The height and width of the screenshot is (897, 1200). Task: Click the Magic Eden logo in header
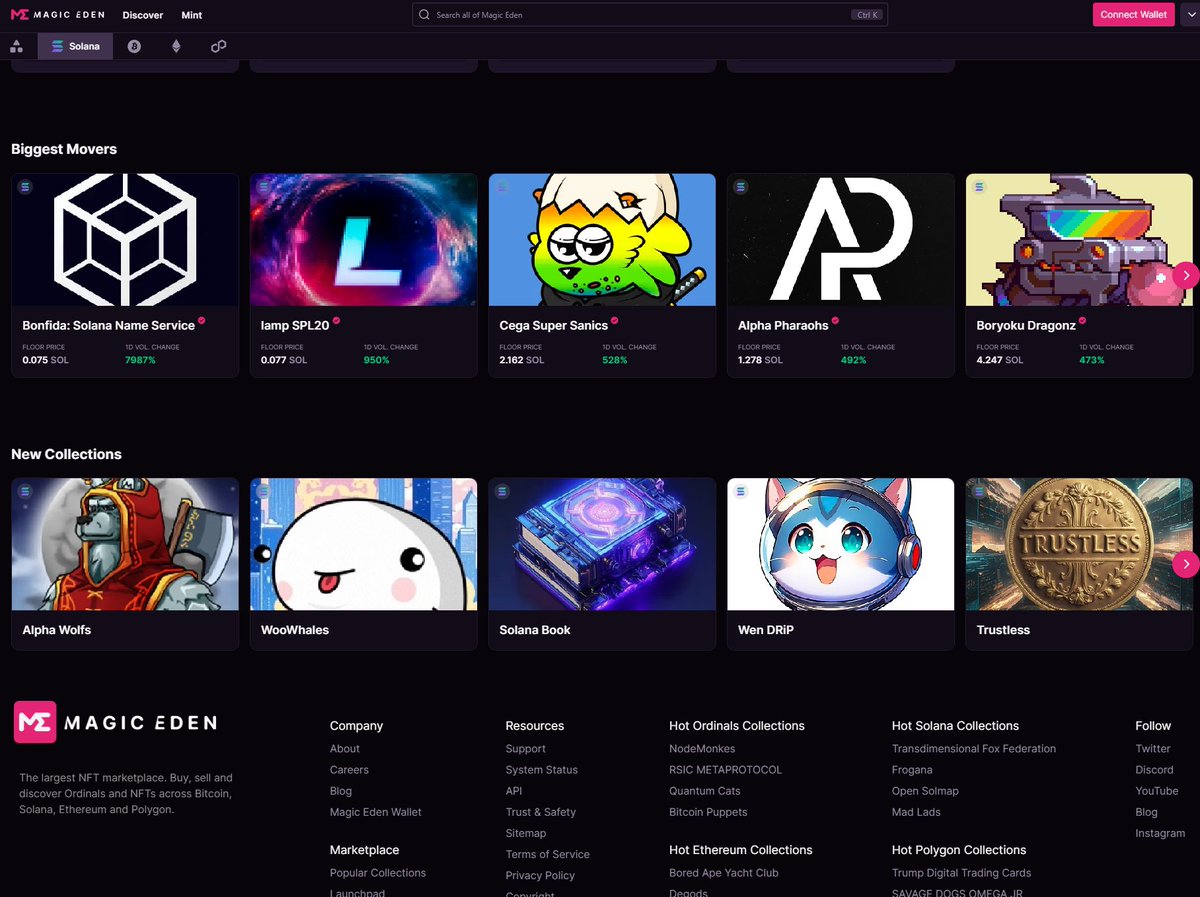click(57, 15)
